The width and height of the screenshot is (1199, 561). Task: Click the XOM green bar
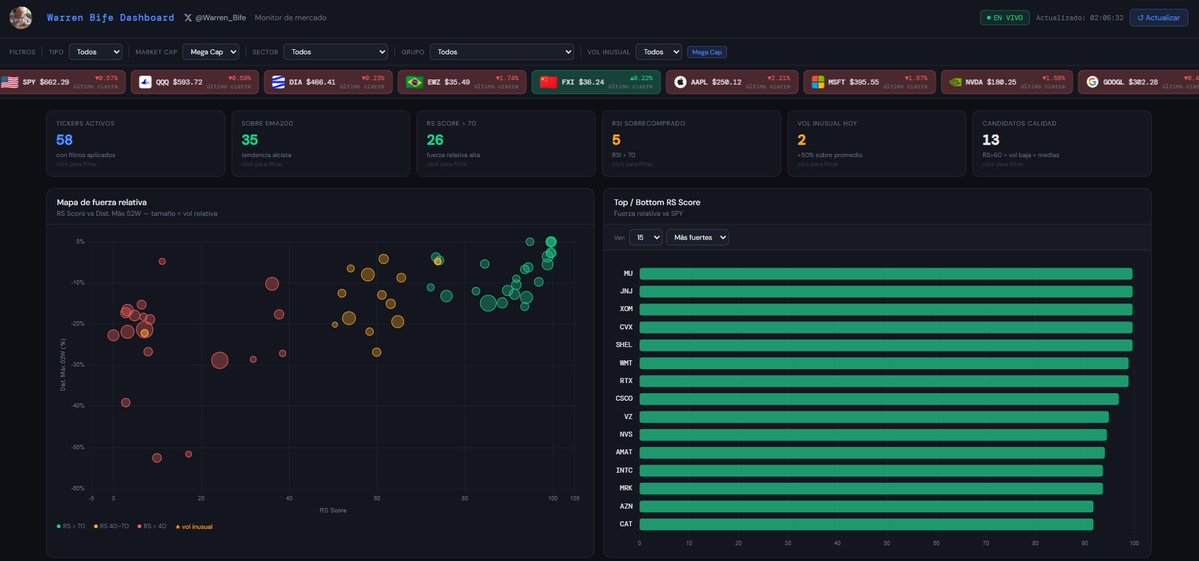point(885,310)
